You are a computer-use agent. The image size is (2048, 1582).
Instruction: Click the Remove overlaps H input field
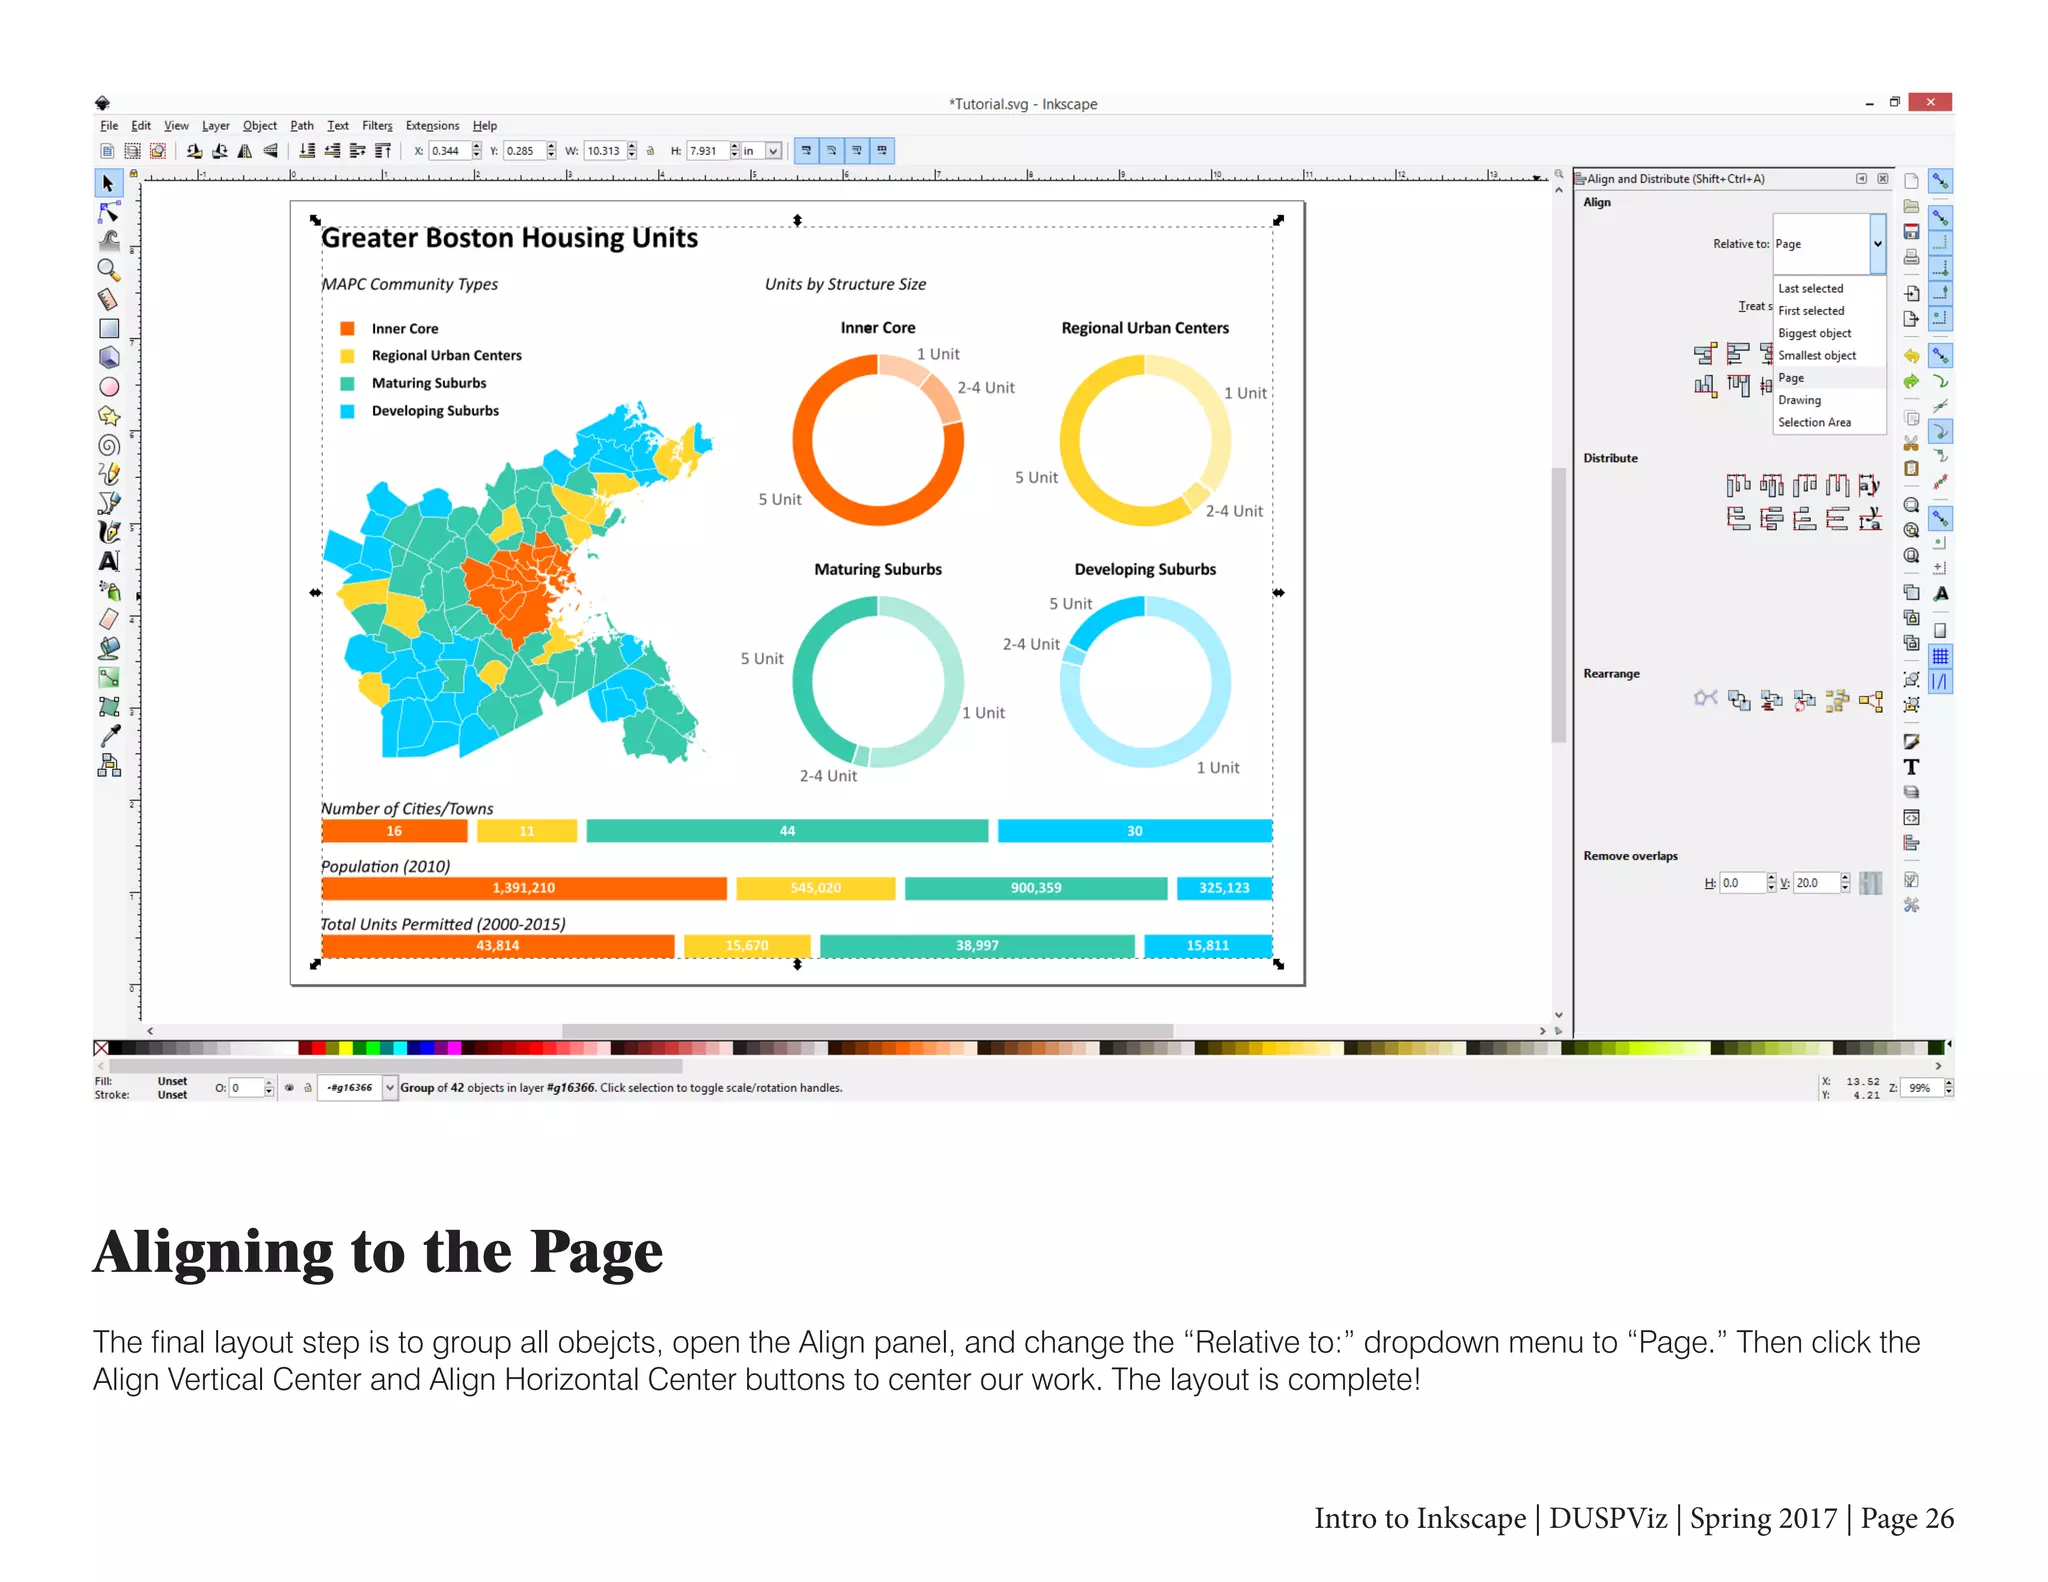tap(1742, 883)
